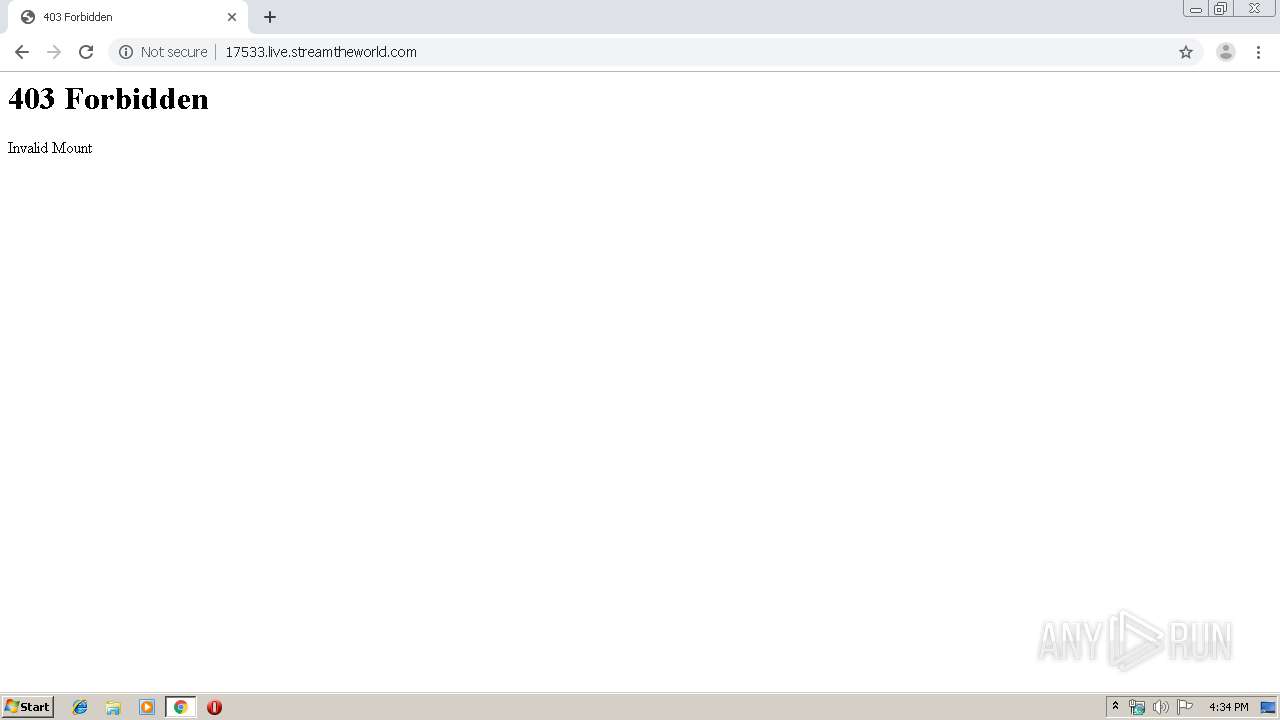The image size is (1280, 720).
Task: Click the 403 Forbidden heading
Action: [108, 98]
